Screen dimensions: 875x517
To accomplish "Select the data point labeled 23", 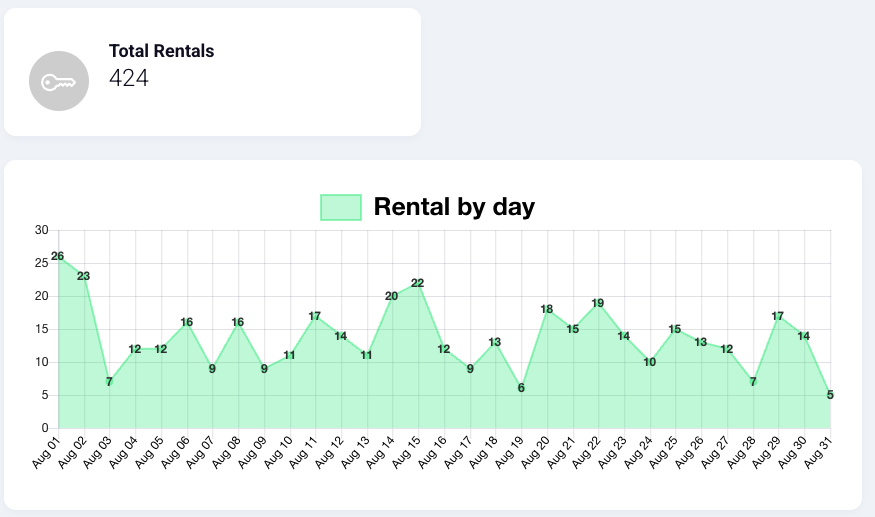I will pyautogui.click(x=84, y=276).
